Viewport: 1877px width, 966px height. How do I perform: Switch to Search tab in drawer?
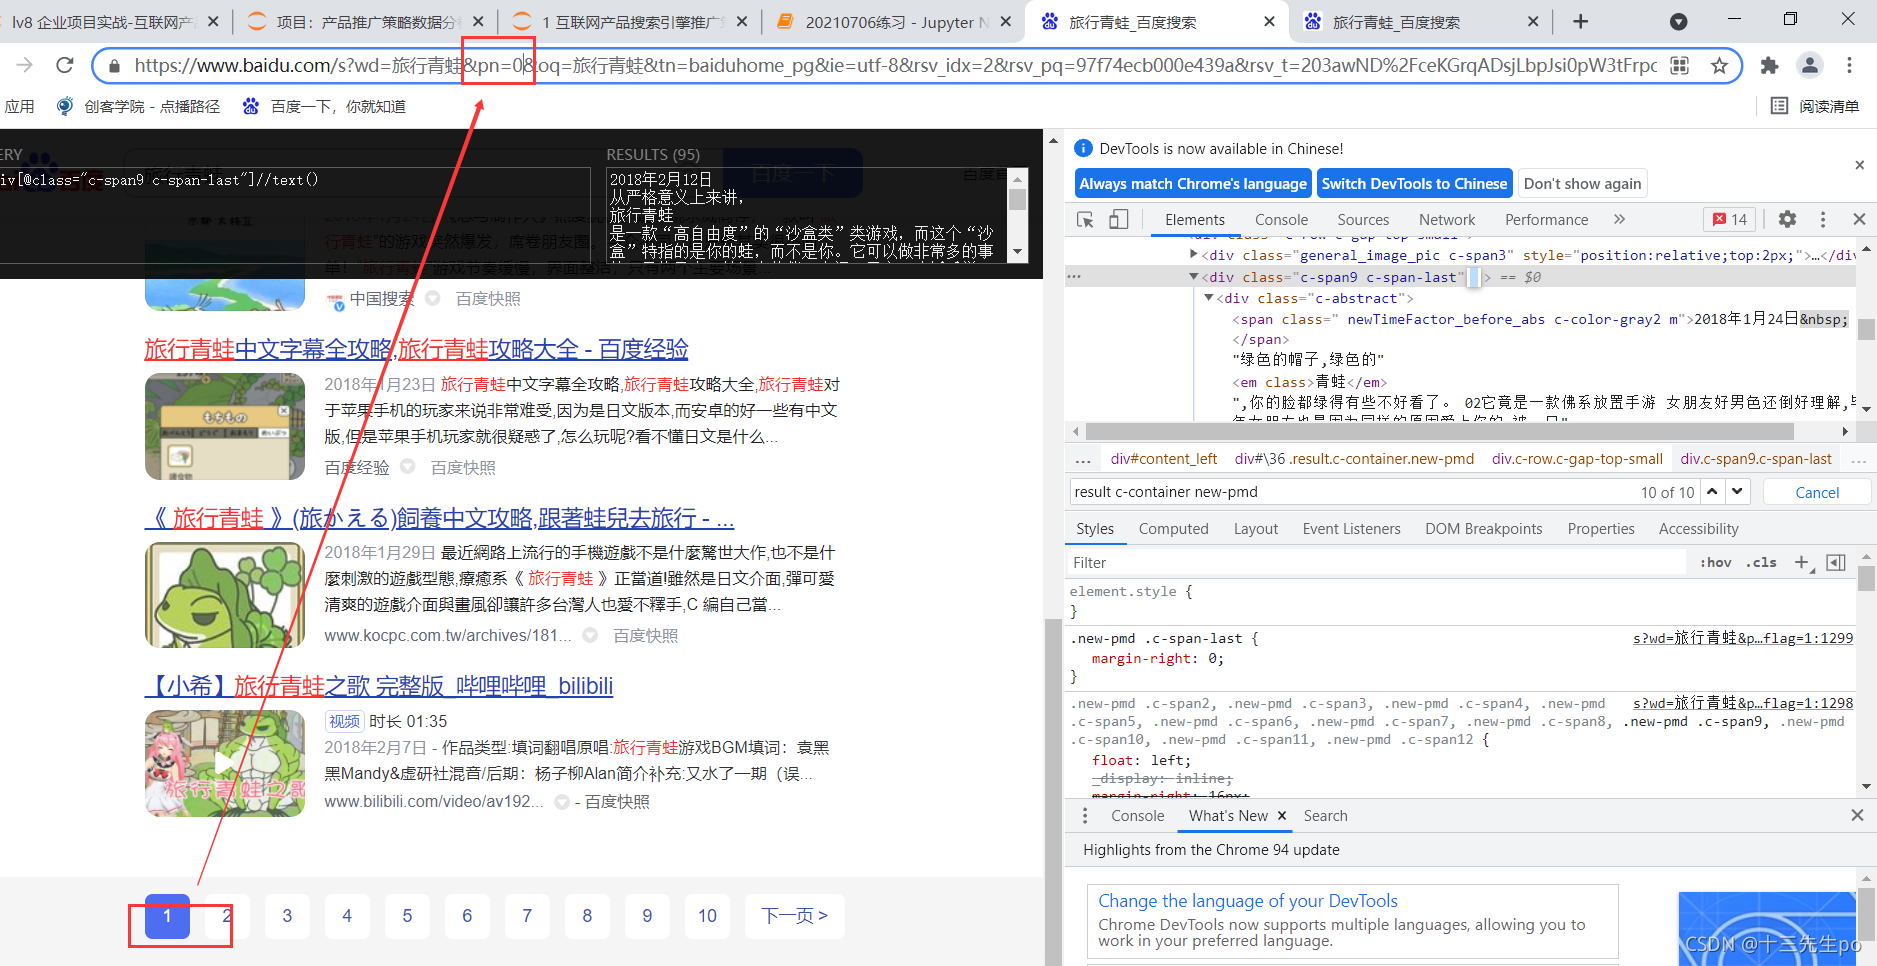[x=1325, y=816]
